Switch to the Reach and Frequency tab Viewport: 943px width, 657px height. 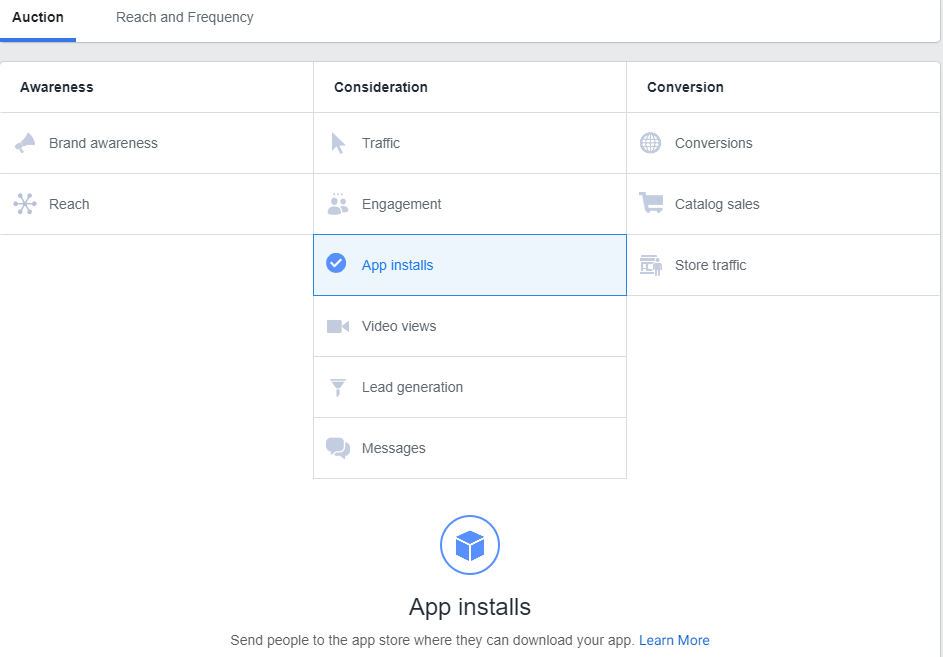[x=184, y=17]
